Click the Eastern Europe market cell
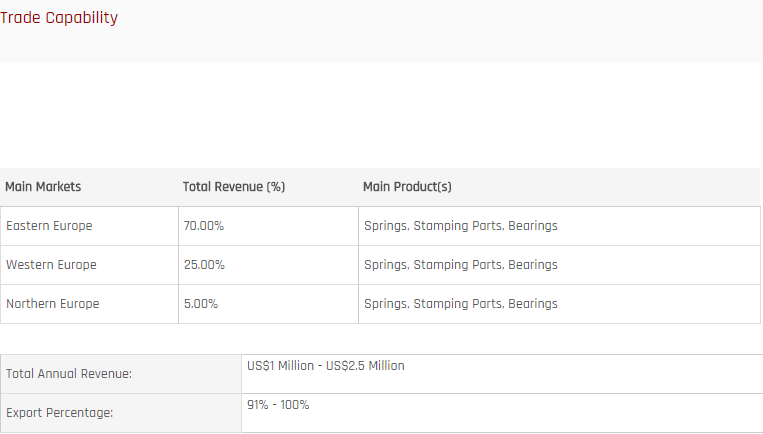 (x=49, y=226)
